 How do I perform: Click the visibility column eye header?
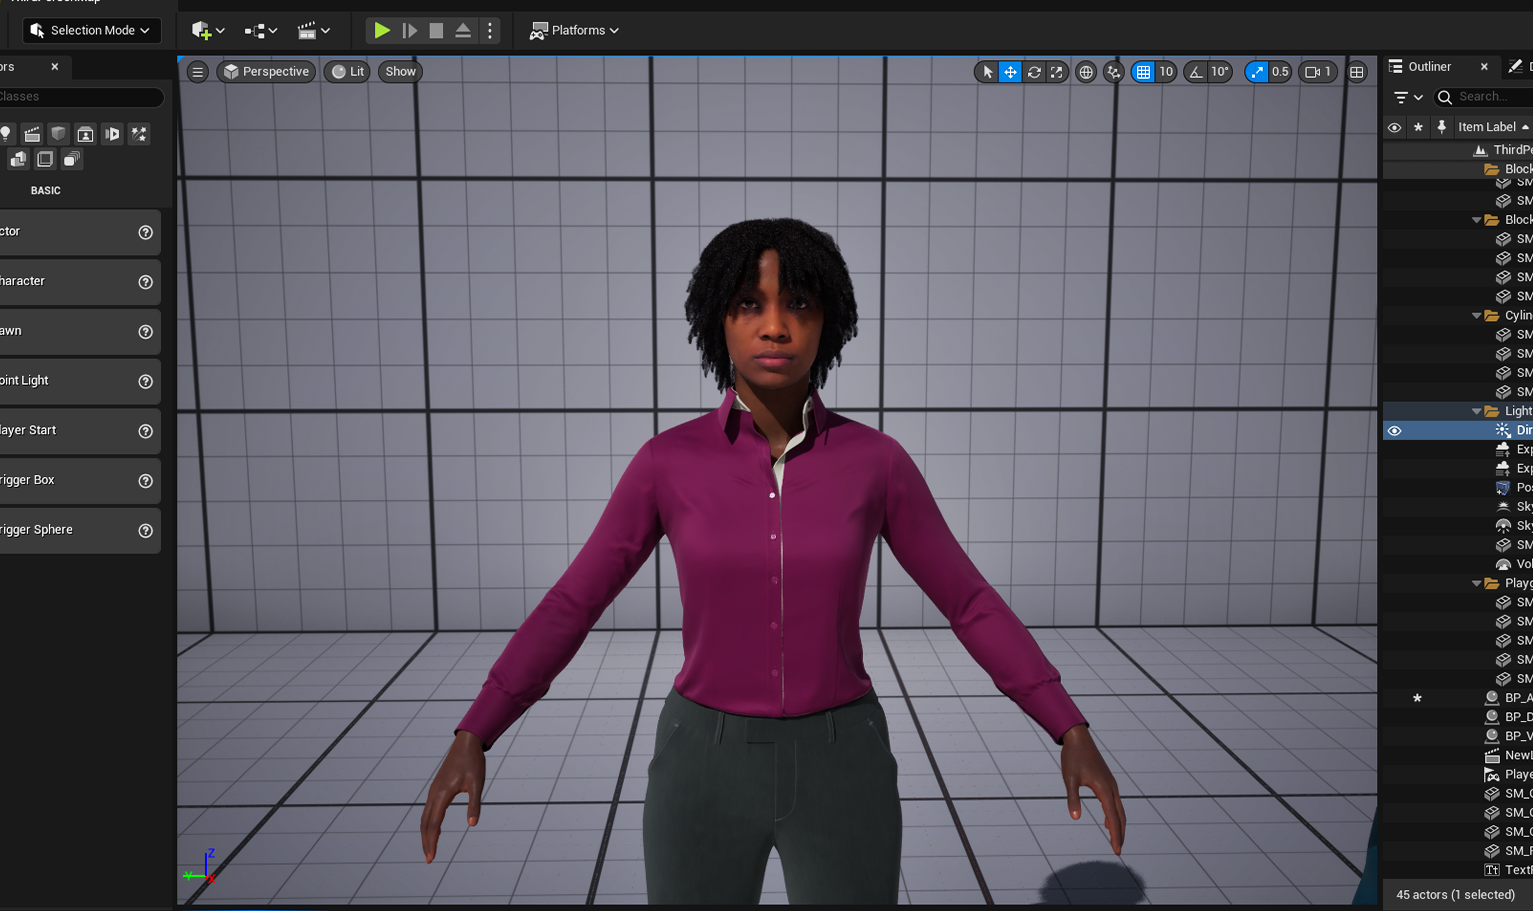(1394, 127)
